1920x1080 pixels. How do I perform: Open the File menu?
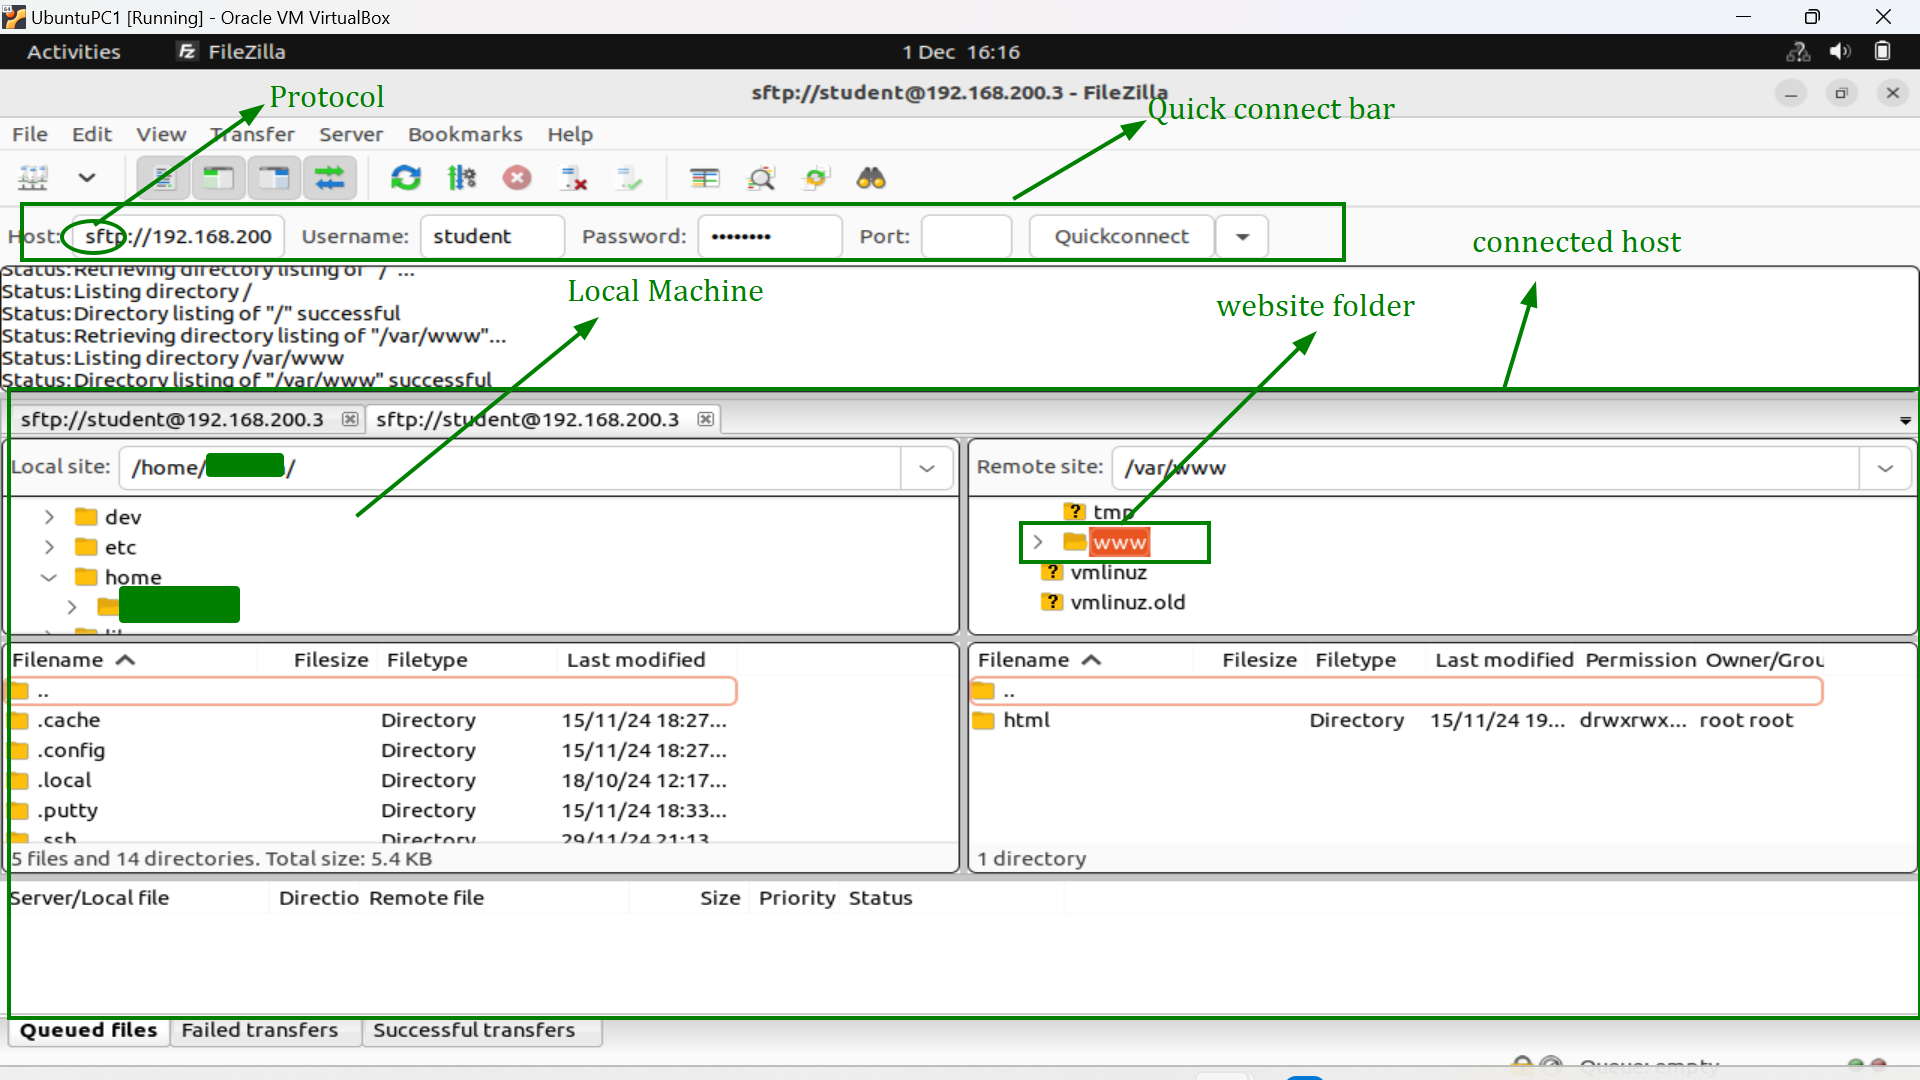29,134
